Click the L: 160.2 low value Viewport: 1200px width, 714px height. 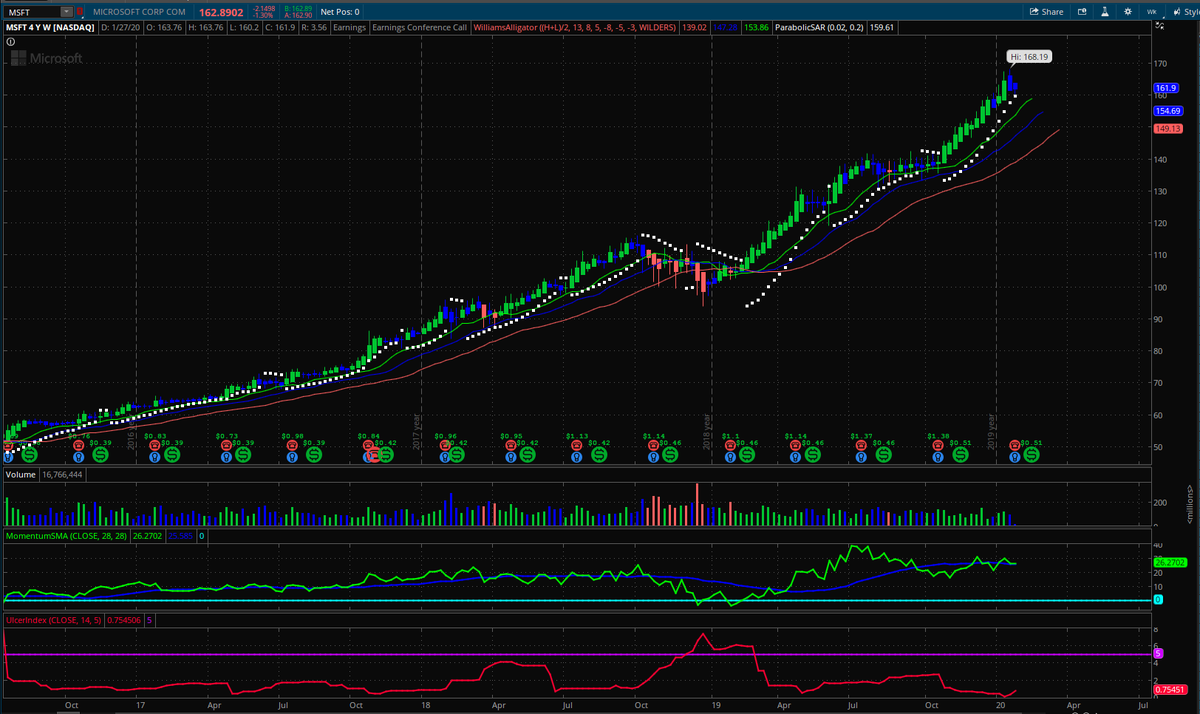pos(242,27)
